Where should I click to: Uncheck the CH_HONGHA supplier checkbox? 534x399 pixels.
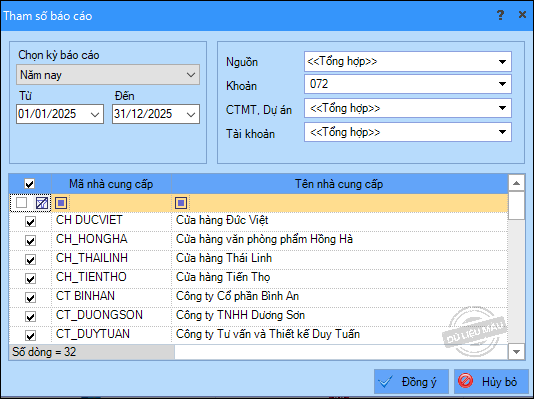click(30, 241)
